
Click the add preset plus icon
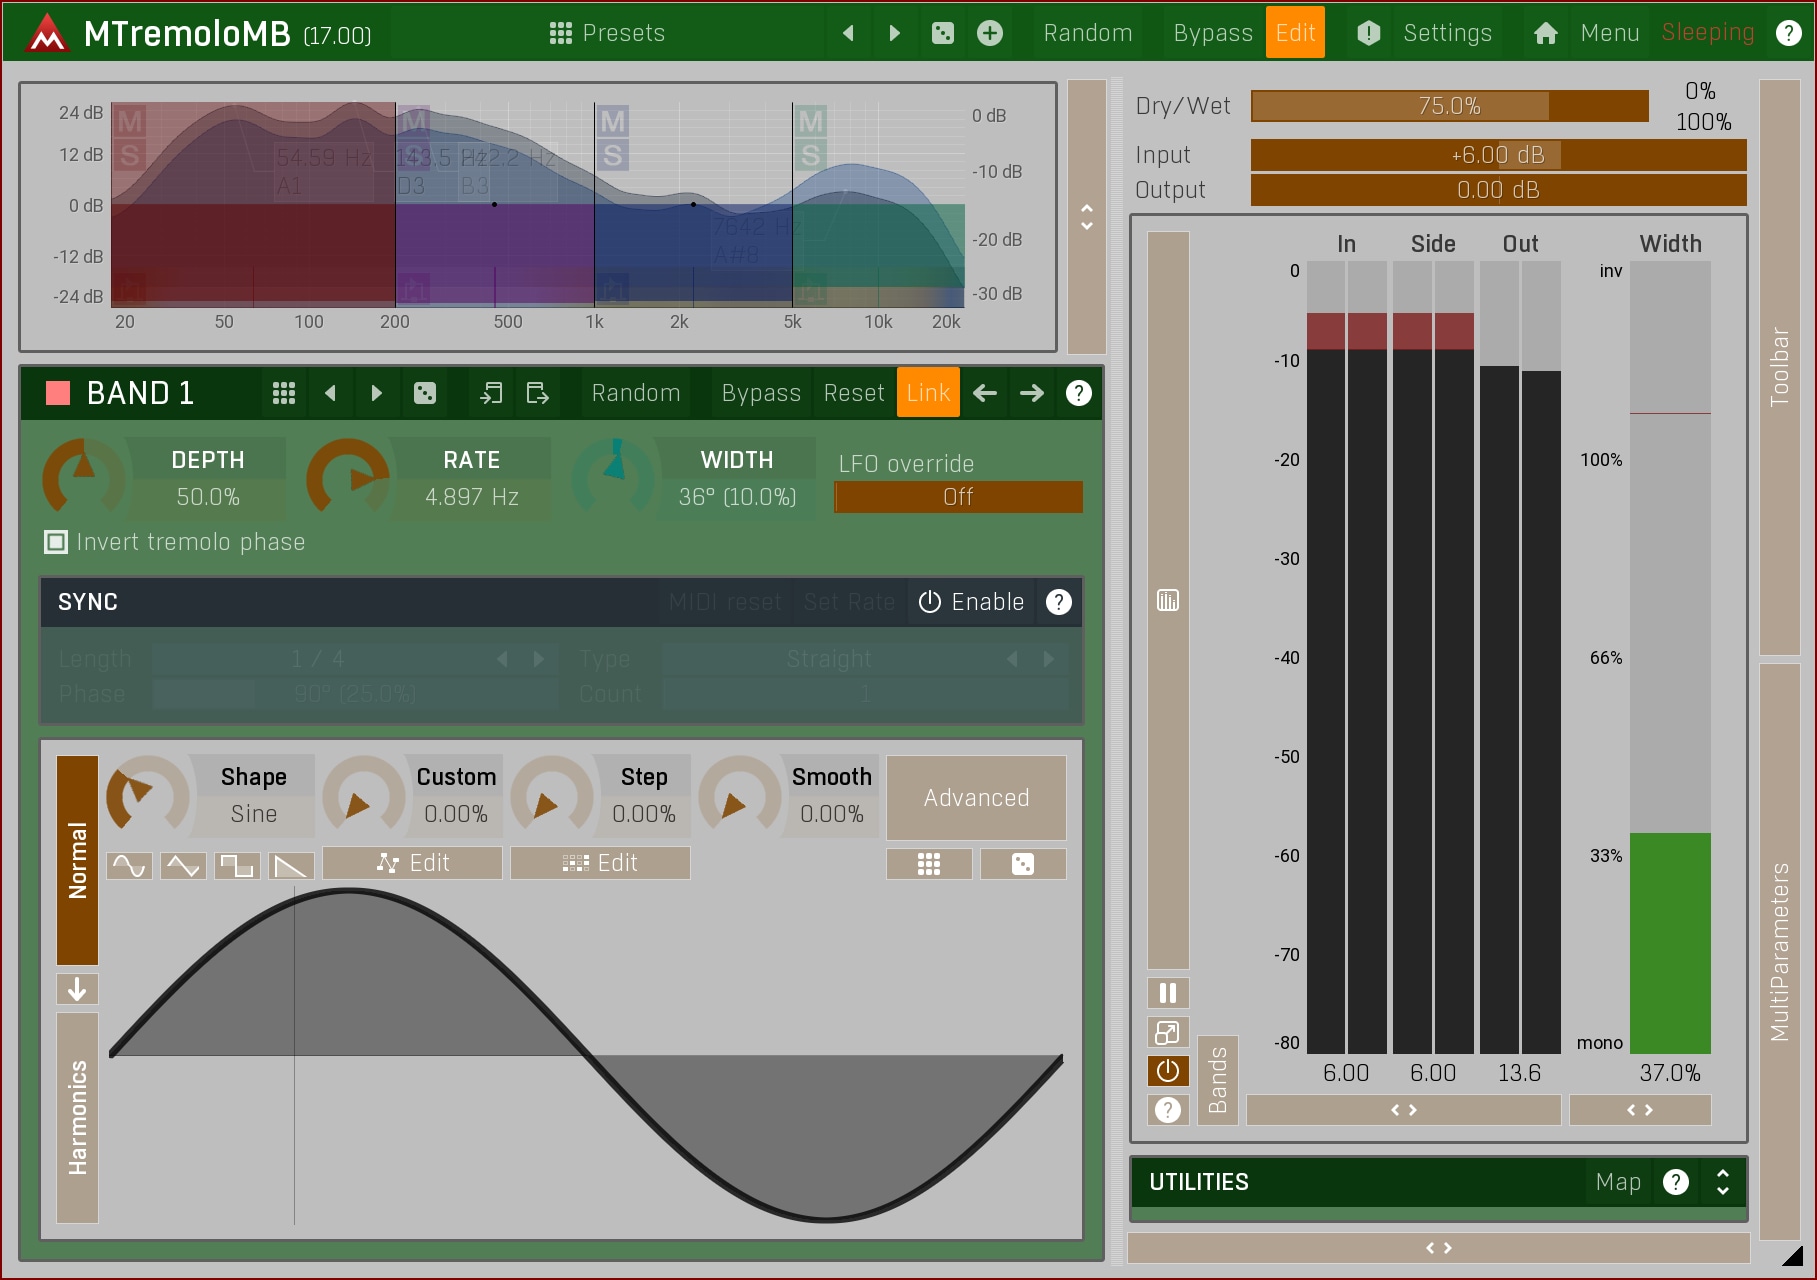point(989,33)
